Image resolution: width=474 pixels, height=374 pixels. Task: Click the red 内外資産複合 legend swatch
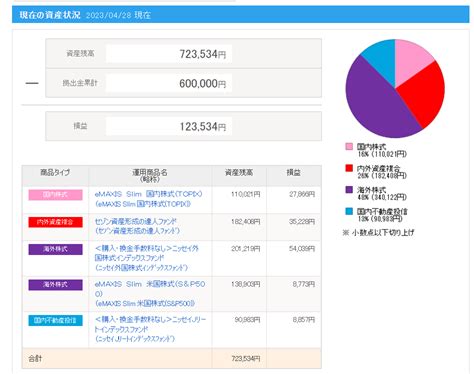[x=349, y=168]
